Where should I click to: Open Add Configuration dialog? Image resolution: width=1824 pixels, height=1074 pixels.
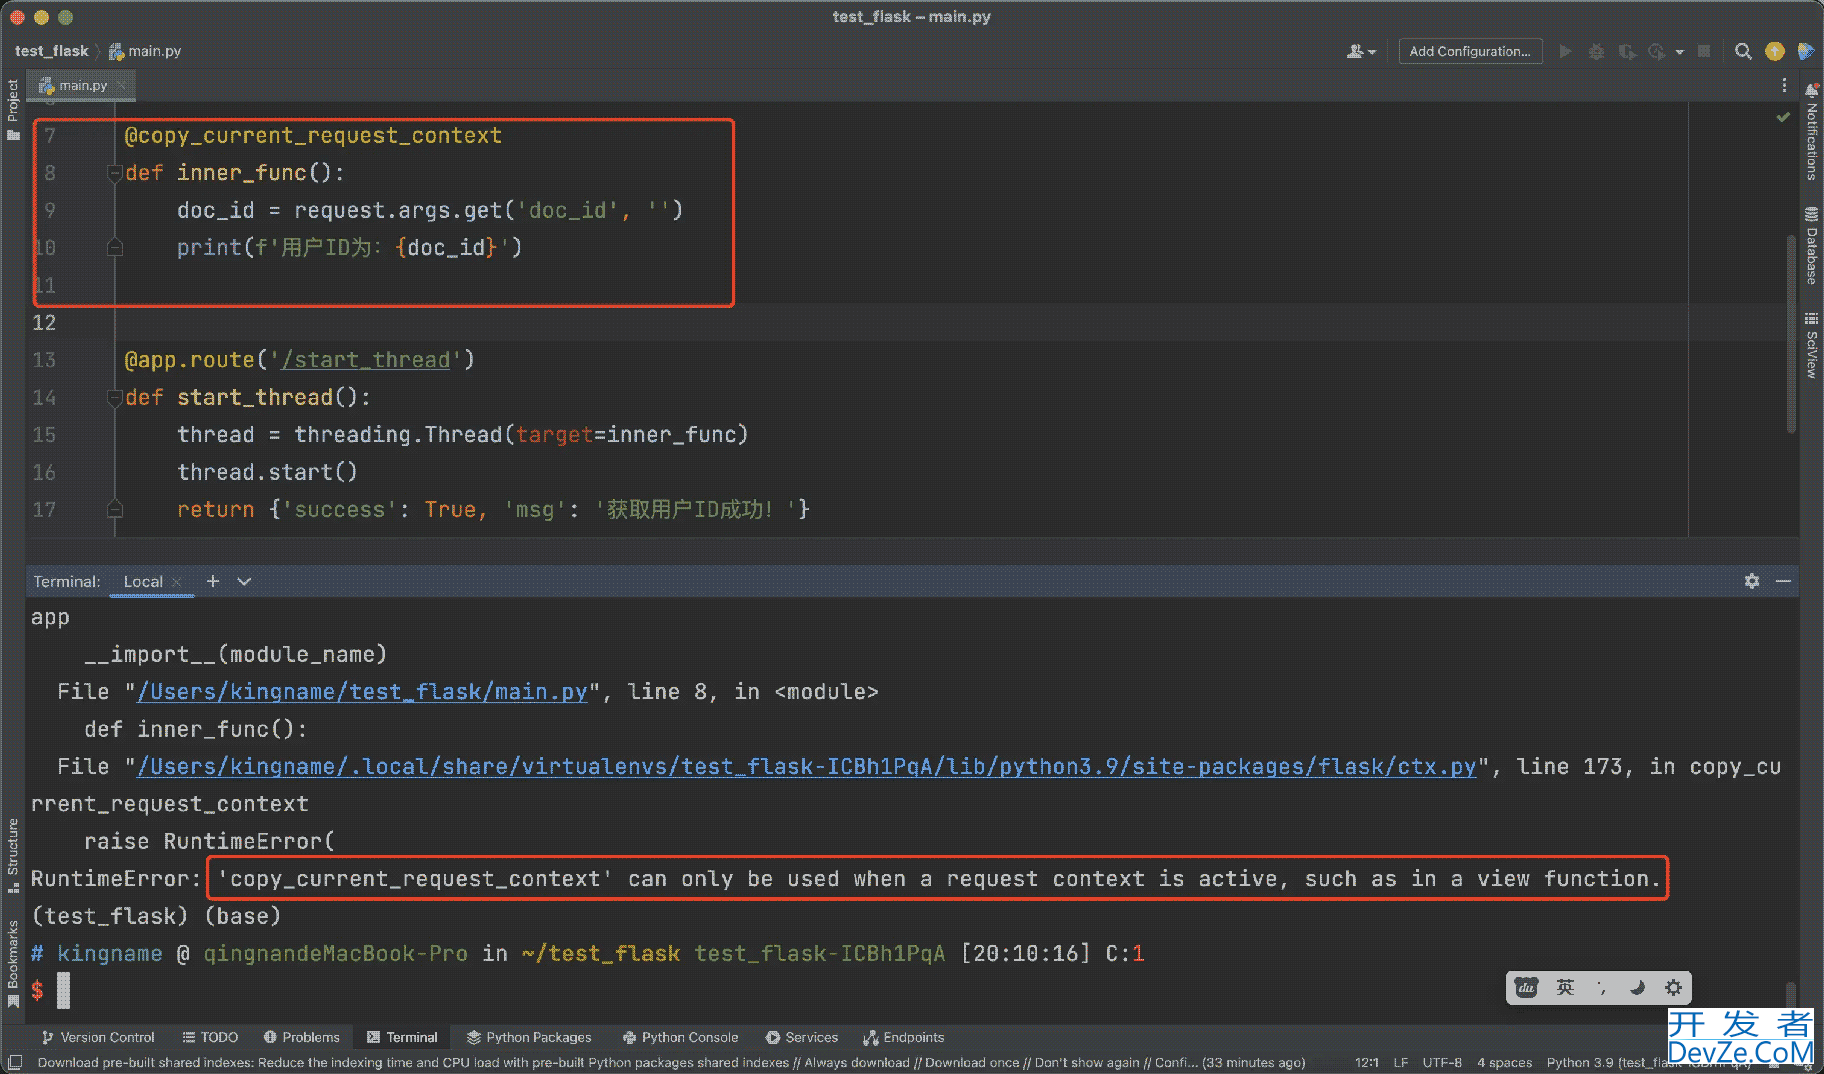pyautogui.click(x=1469, y=51)
